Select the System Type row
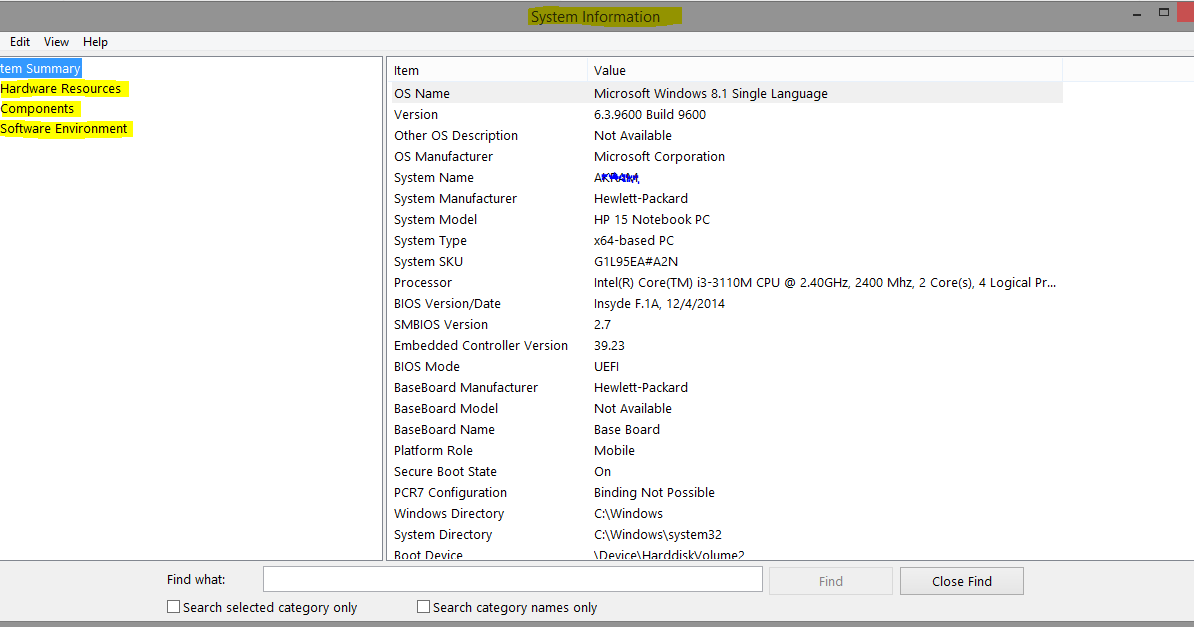The image size is (1194, 627). pyautogui.click(x=725, y=240)
